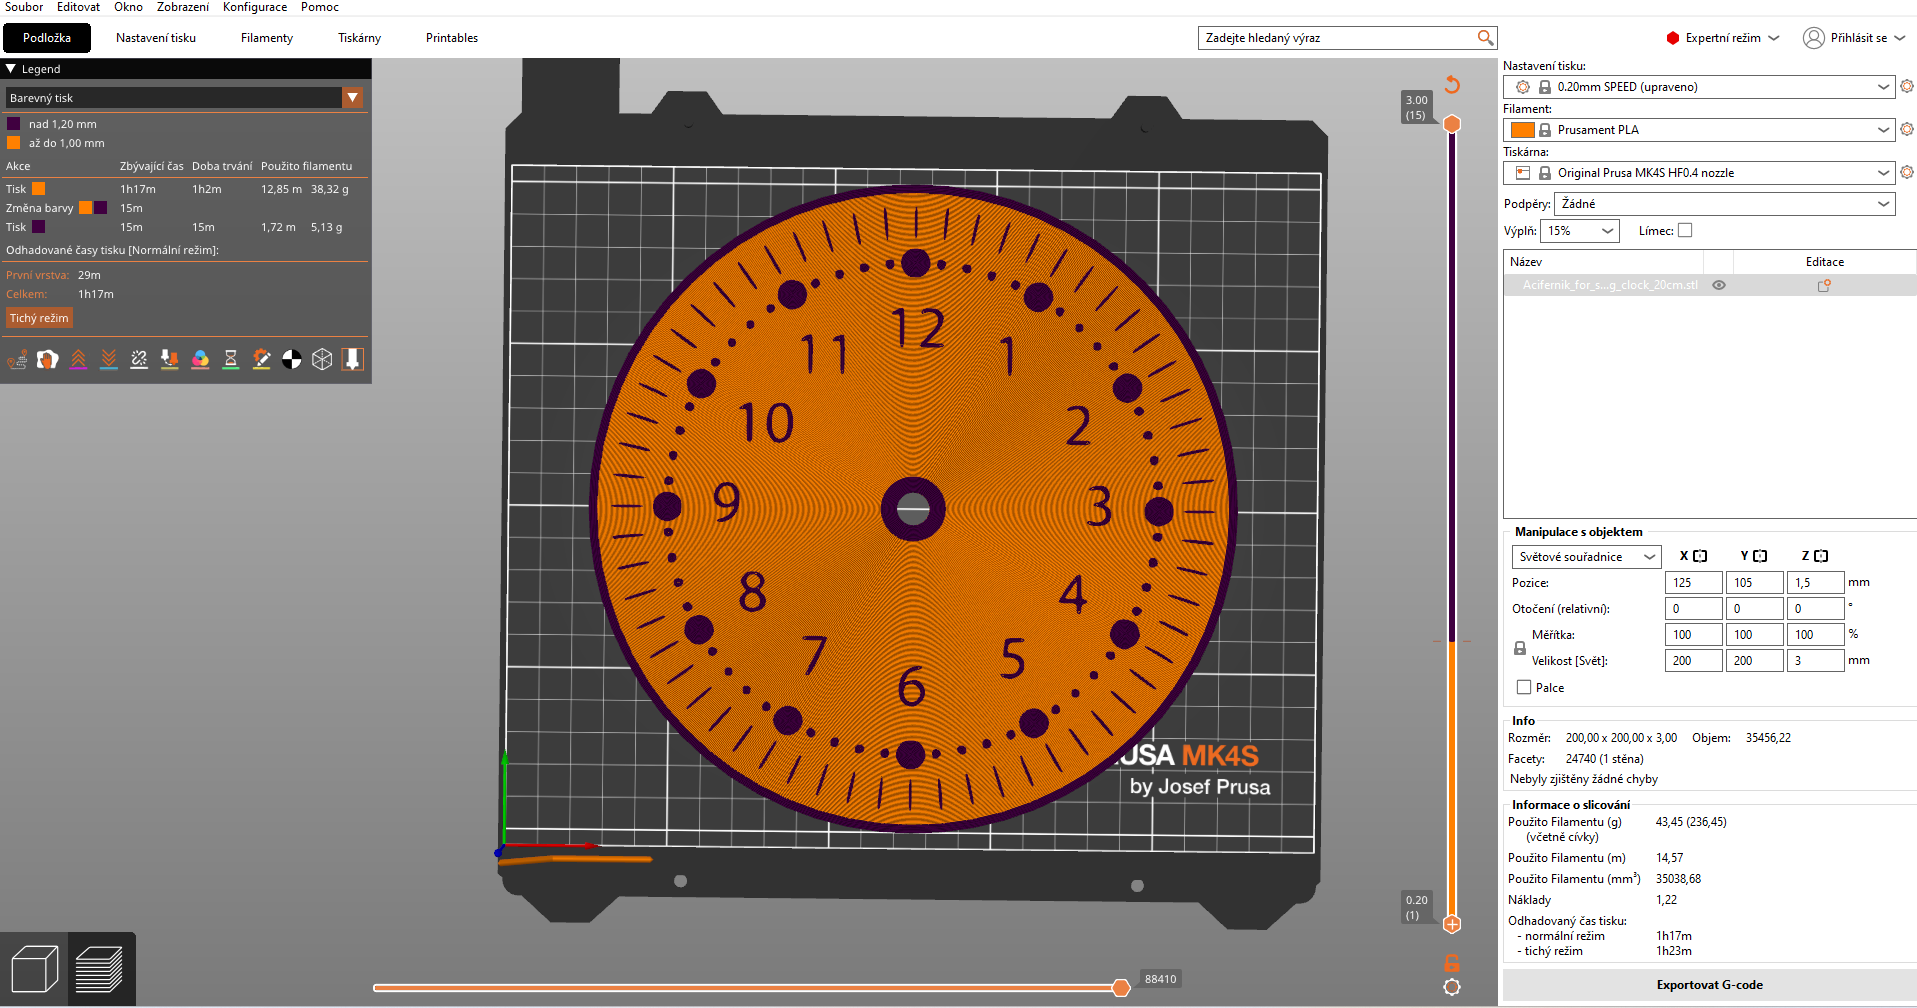Toggle visibility eye for Acifernik clock STL

[x=1719, y=285]
